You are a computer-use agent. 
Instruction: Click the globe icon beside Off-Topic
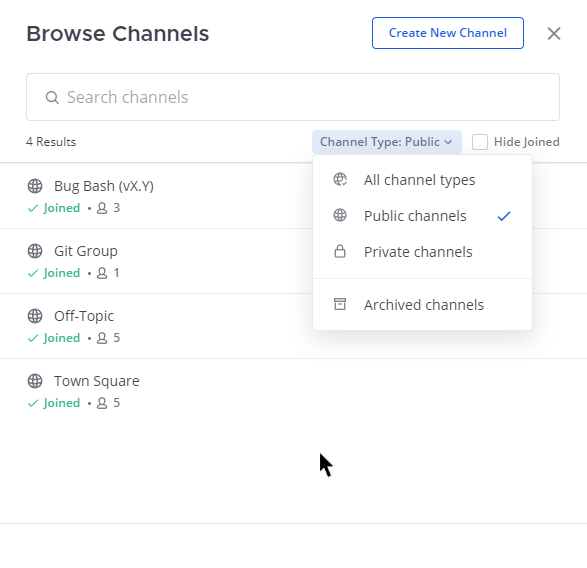(x=35, y=316)
